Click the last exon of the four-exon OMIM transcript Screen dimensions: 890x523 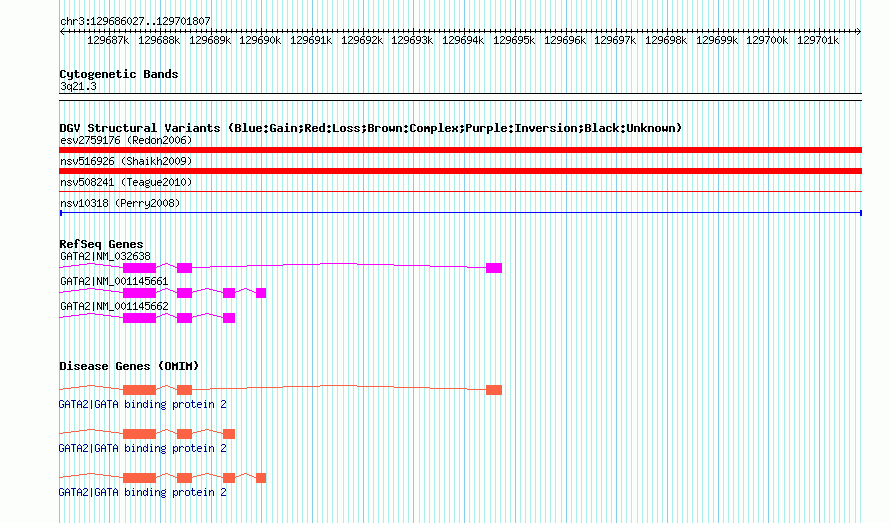tap(261, 478)
